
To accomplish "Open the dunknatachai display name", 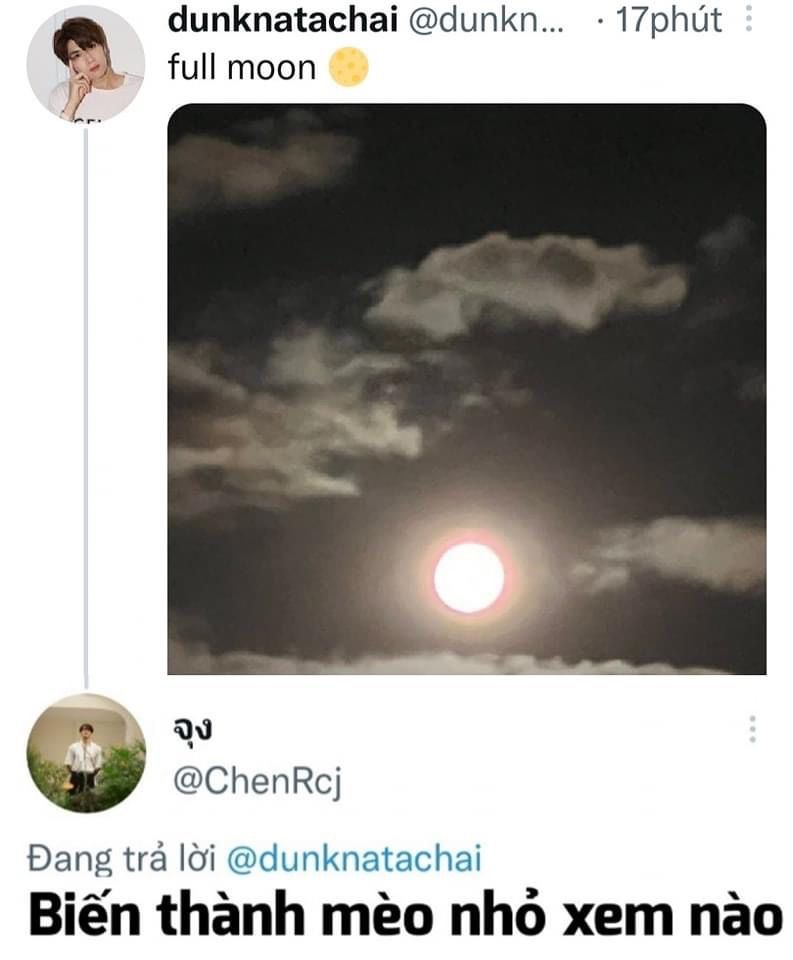I will (283, 20).
